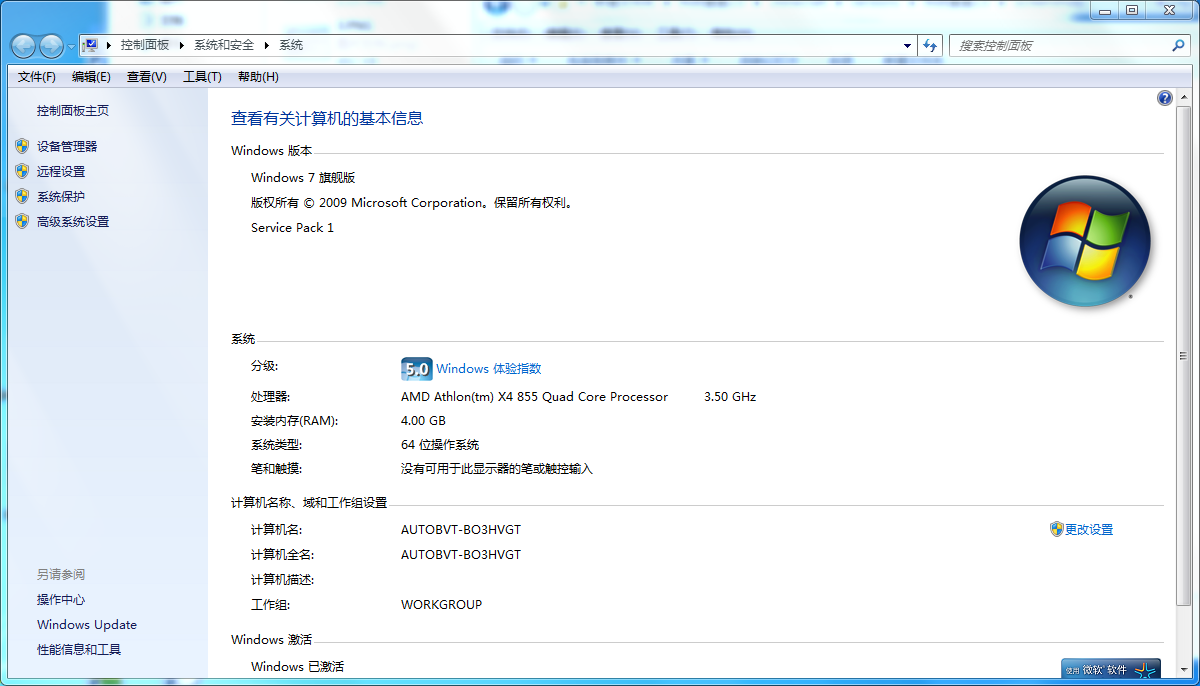Open the help question mark icon
Image resolution: width=1200 pixels, height=686 pixels.
[1165, 98]
